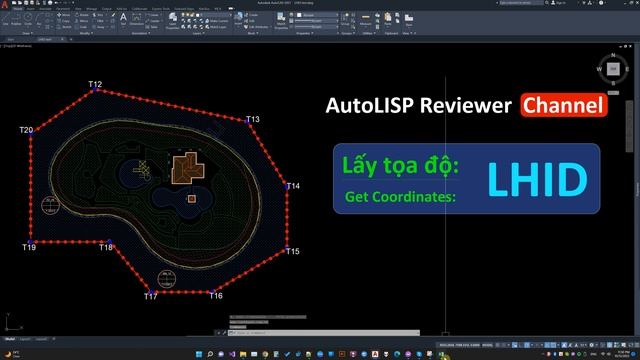Select the Fillet tool
This screenshot has width=640, height=360.
(98, 21)
